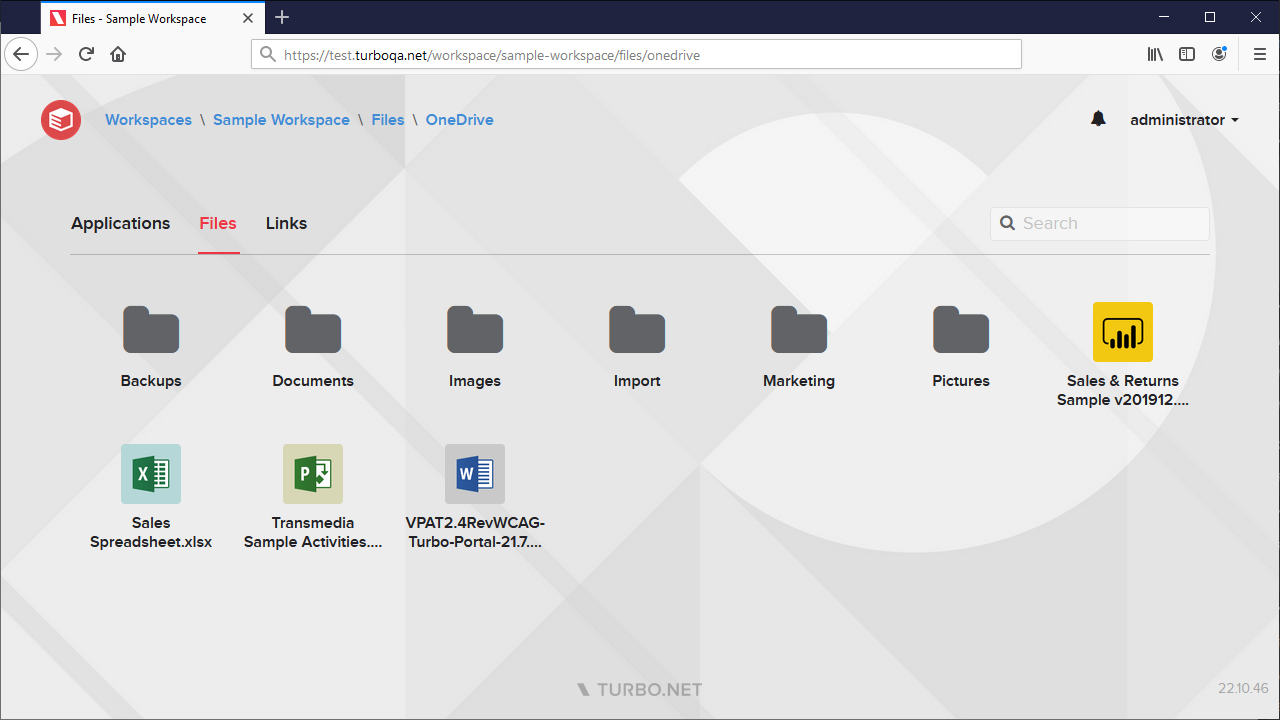This screenshot has height=720, width=1280.
Task: Click inside the Search field
Action: click(1100, 223)
